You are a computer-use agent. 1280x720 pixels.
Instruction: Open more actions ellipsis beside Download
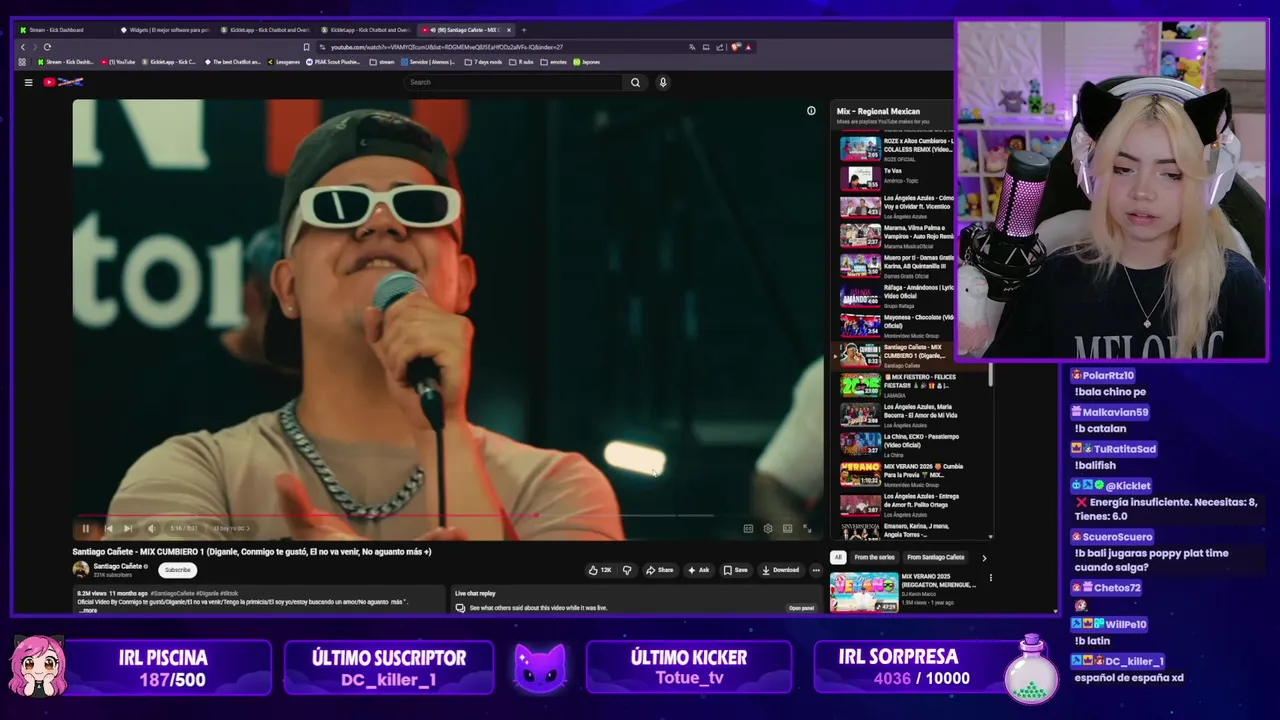pyautogui.click(x=816, y=570)
